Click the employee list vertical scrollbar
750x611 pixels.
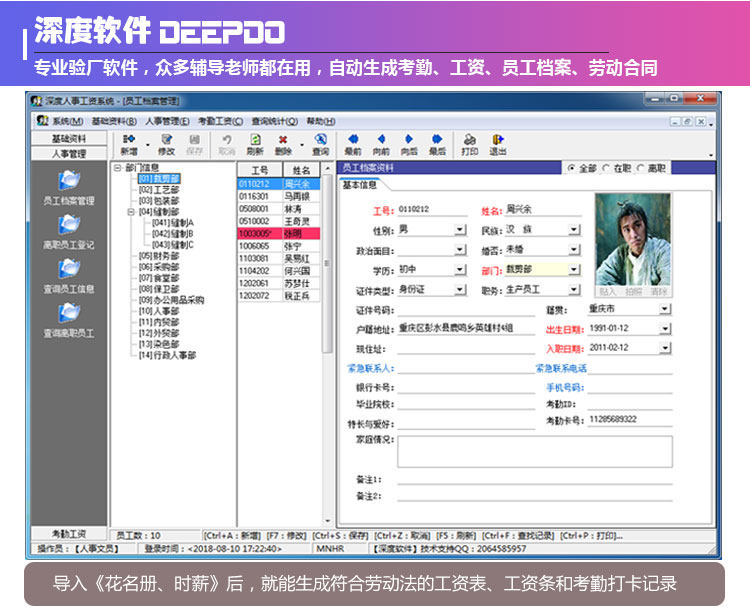(328, 263)
